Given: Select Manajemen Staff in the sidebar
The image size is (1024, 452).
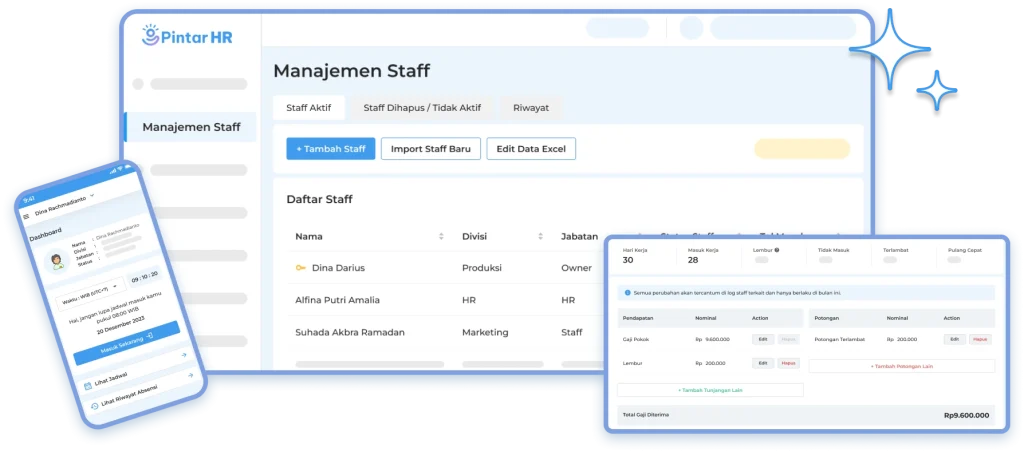Looking at the screenshot, I should (190, 127).
